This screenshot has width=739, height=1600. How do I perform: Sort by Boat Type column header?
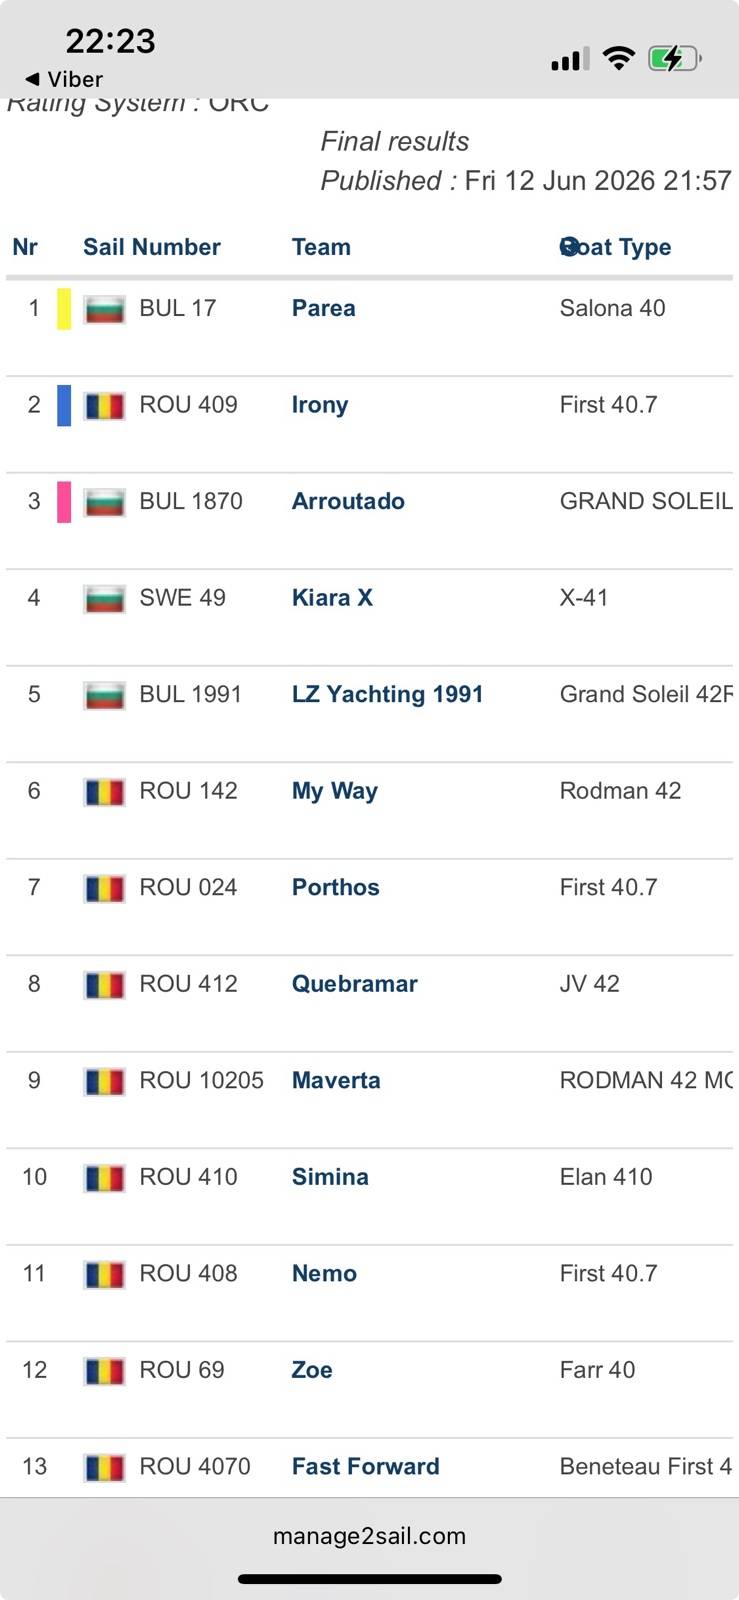click(x=615, y=247)
